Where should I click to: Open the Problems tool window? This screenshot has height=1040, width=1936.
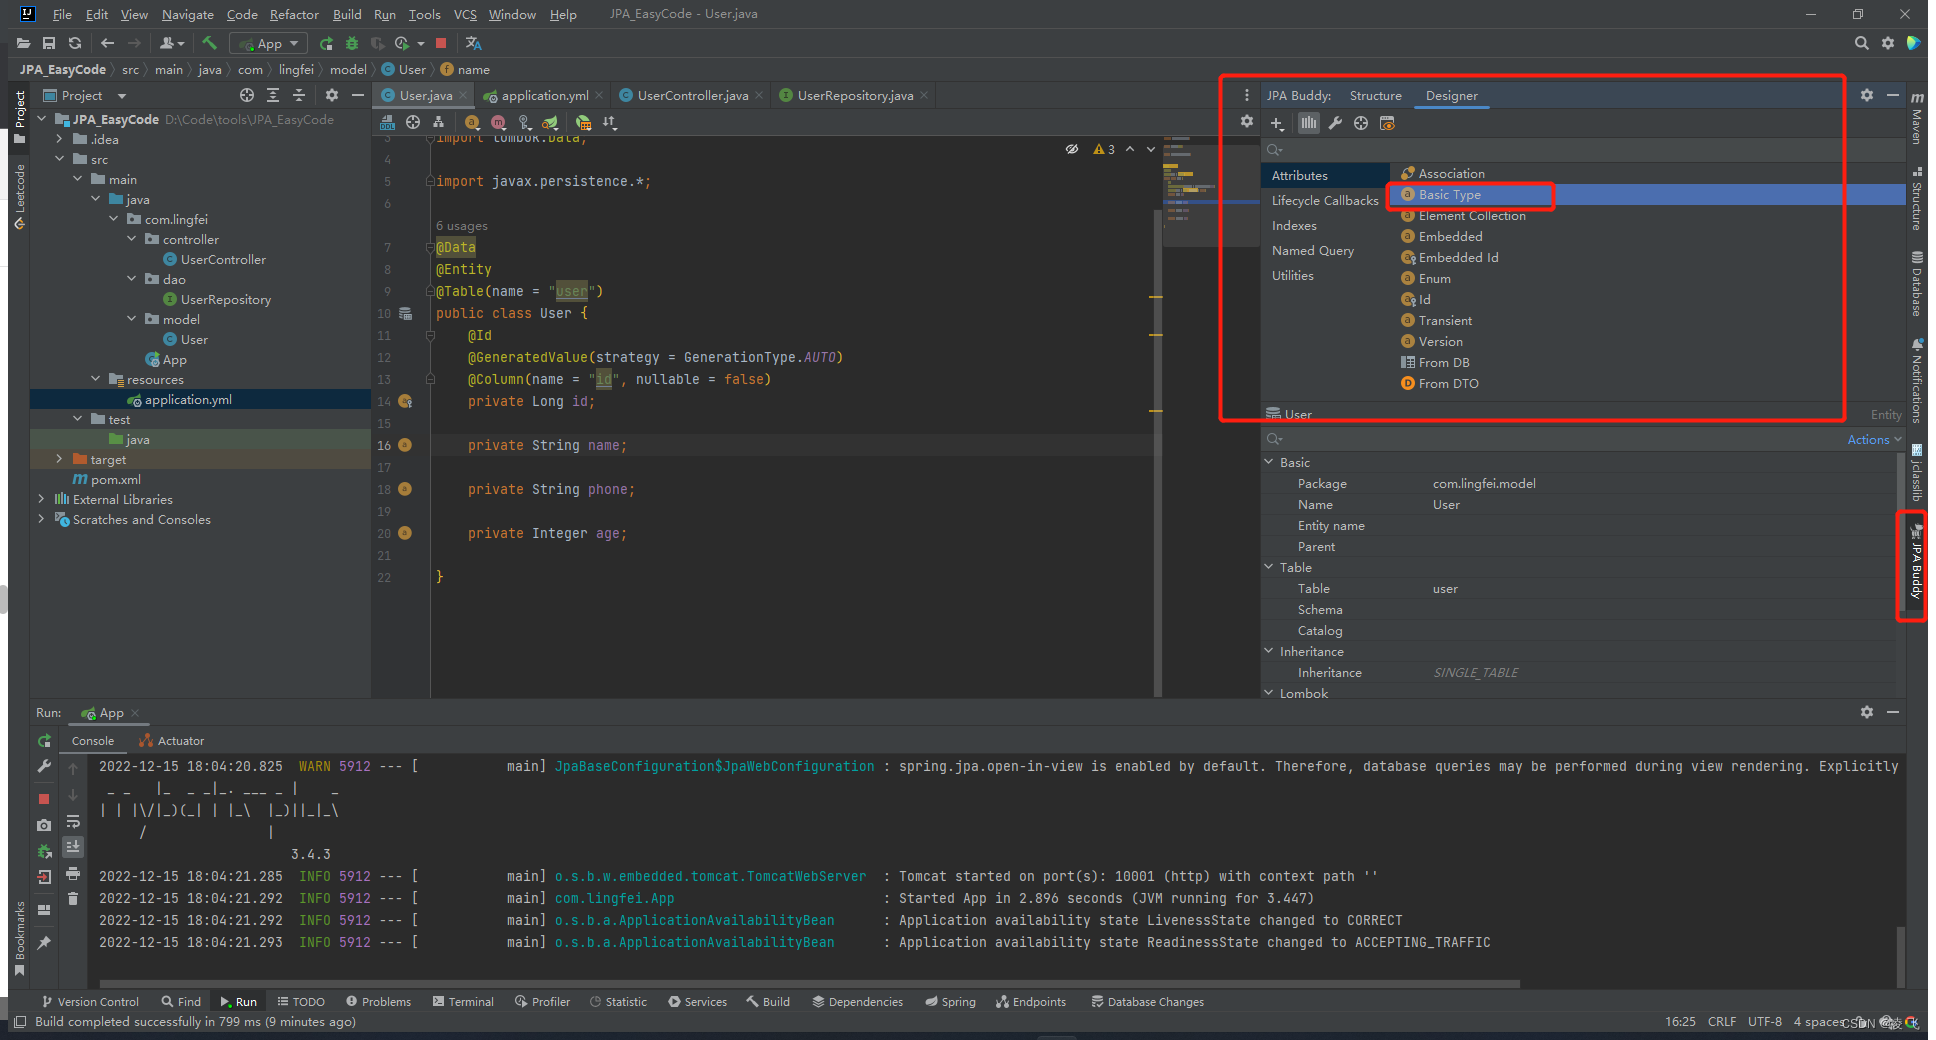tap(378, 1001)
